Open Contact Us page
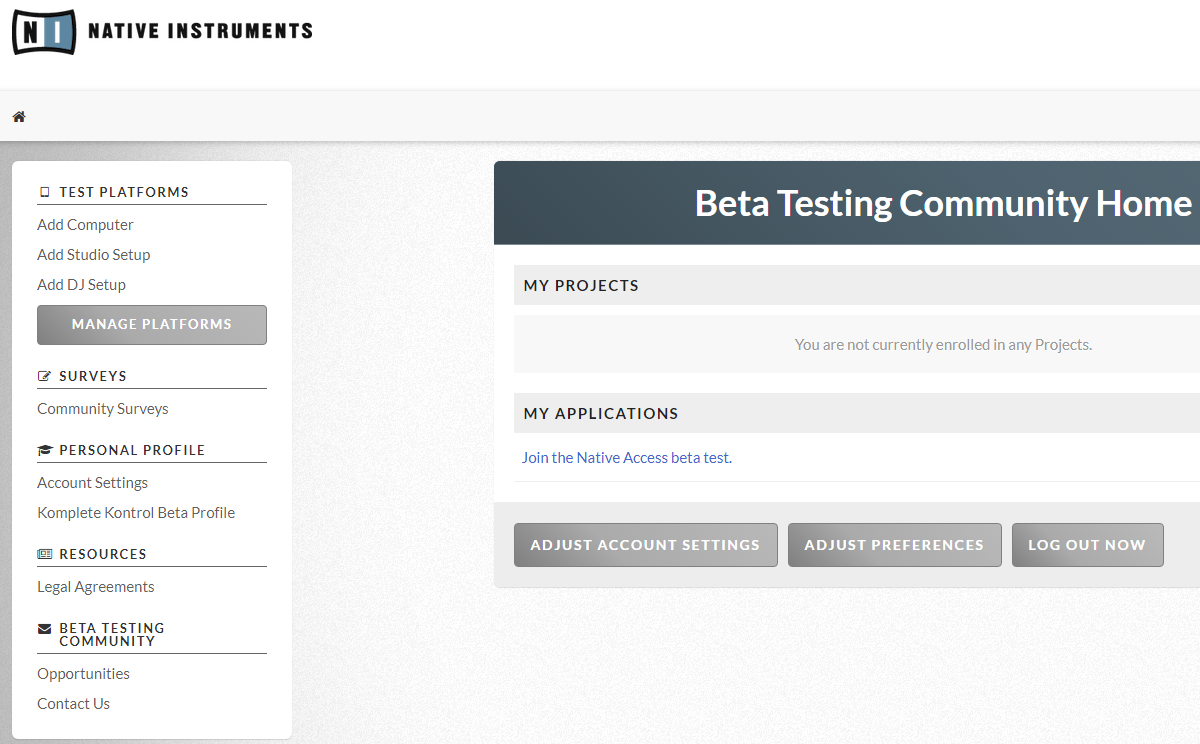1200x744 pixels. point(74,704)
